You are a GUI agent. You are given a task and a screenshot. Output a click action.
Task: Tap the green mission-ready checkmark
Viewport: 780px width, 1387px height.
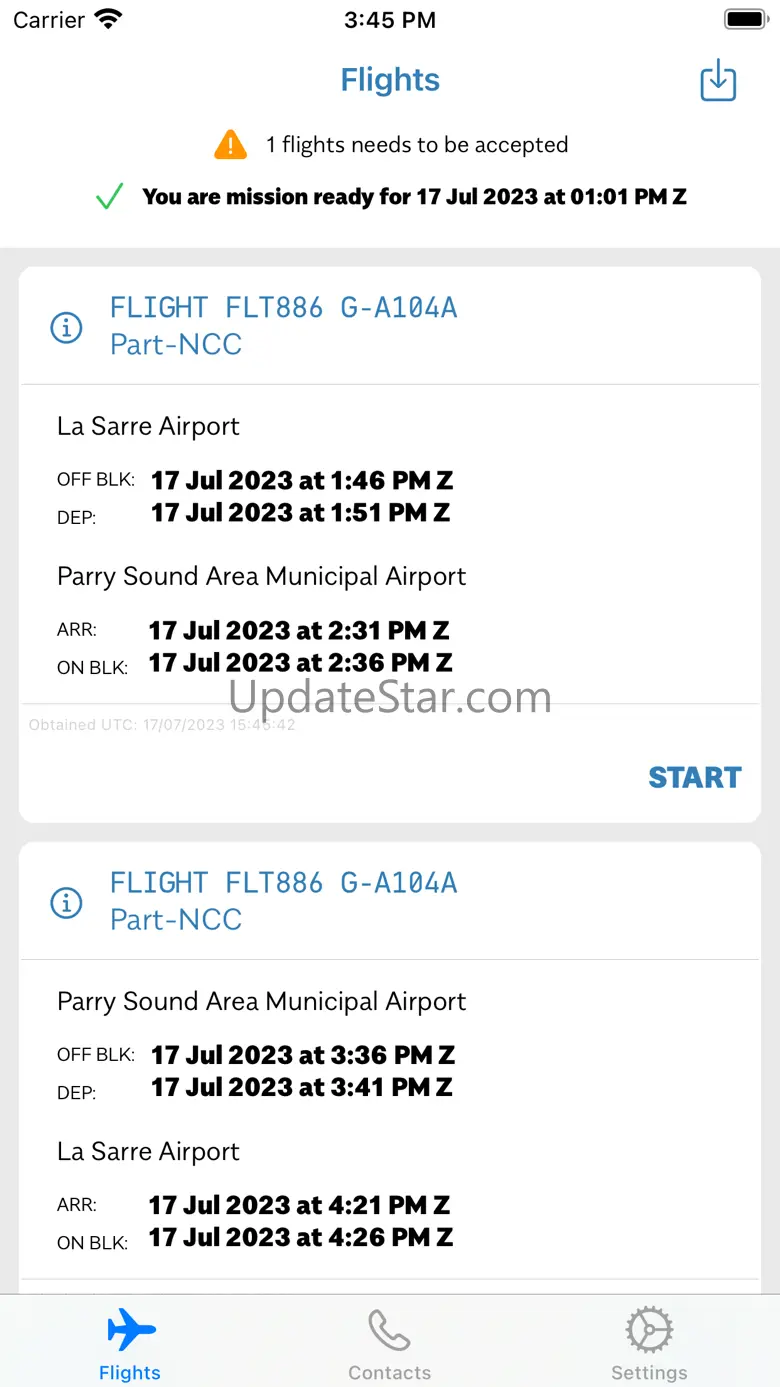coord(109,197)
